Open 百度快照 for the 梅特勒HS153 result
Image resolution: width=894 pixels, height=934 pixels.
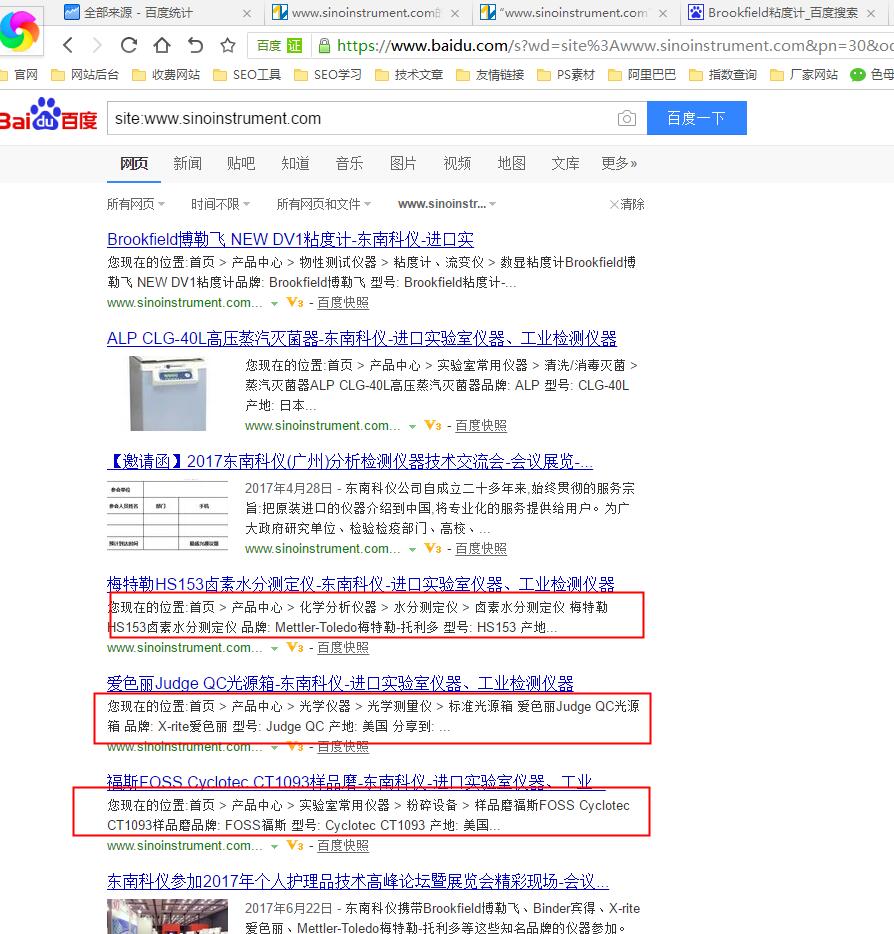click(343, 647)
